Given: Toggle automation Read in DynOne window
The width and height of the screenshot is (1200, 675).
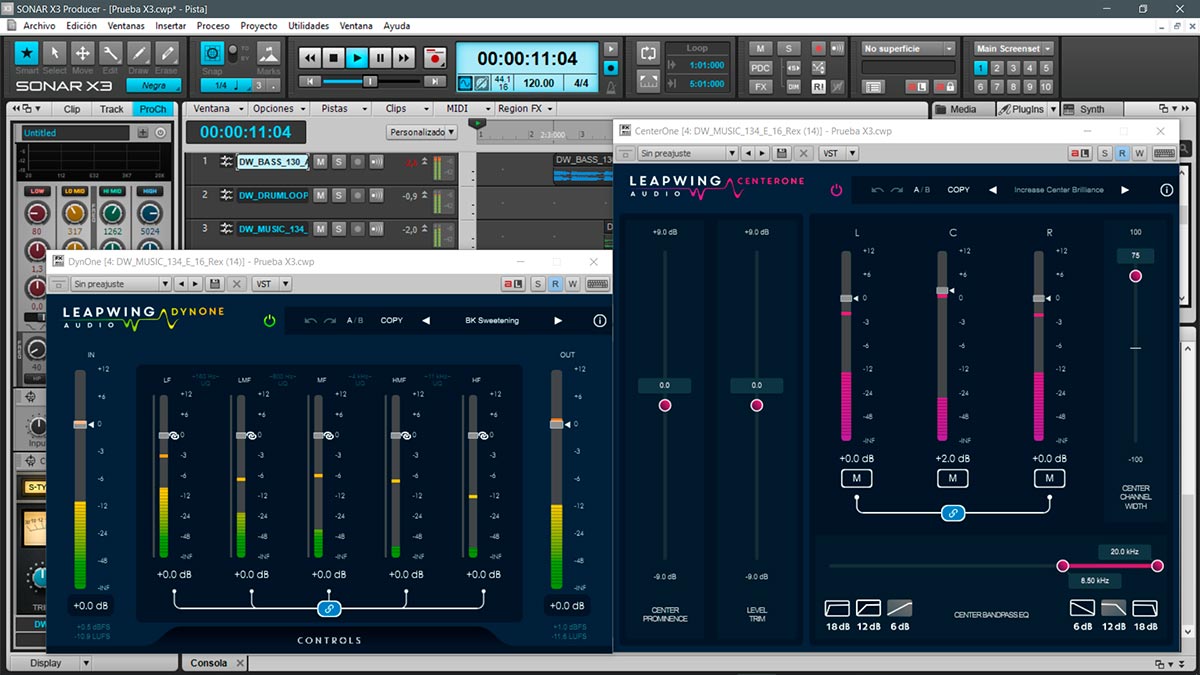Looking at the screenshot, I should pyautogui.click(x=555, y=284).
